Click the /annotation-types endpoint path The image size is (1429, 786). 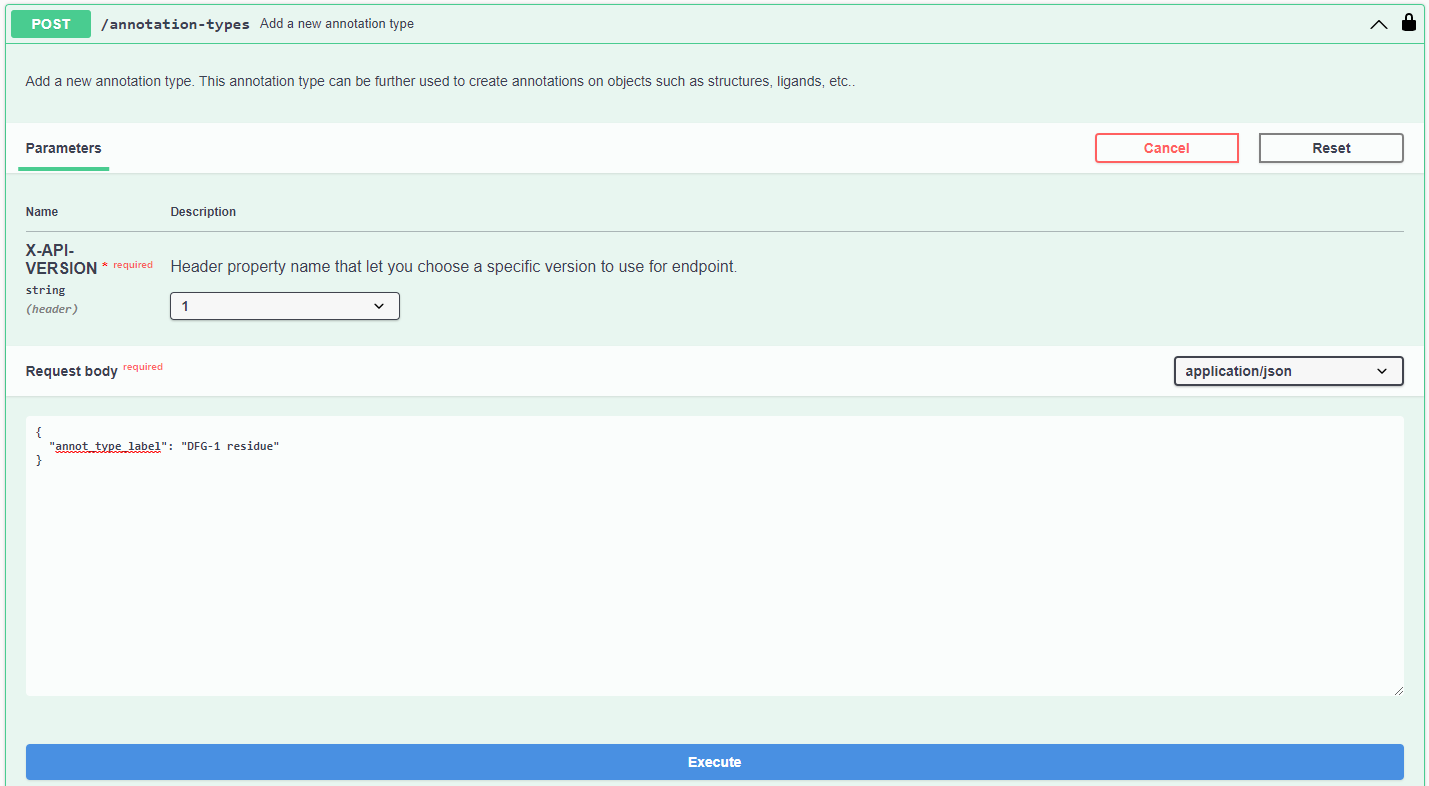175,24
